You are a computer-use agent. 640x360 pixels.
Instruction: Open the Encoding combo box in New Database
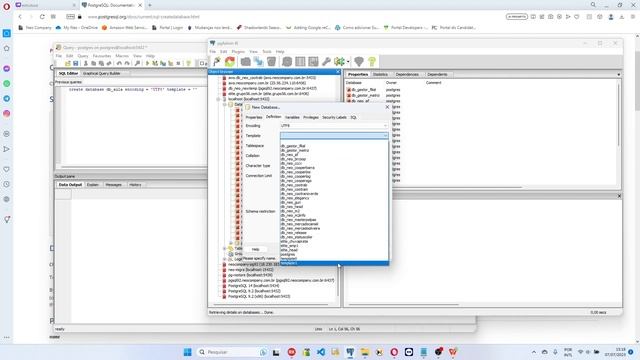[334, 126]
